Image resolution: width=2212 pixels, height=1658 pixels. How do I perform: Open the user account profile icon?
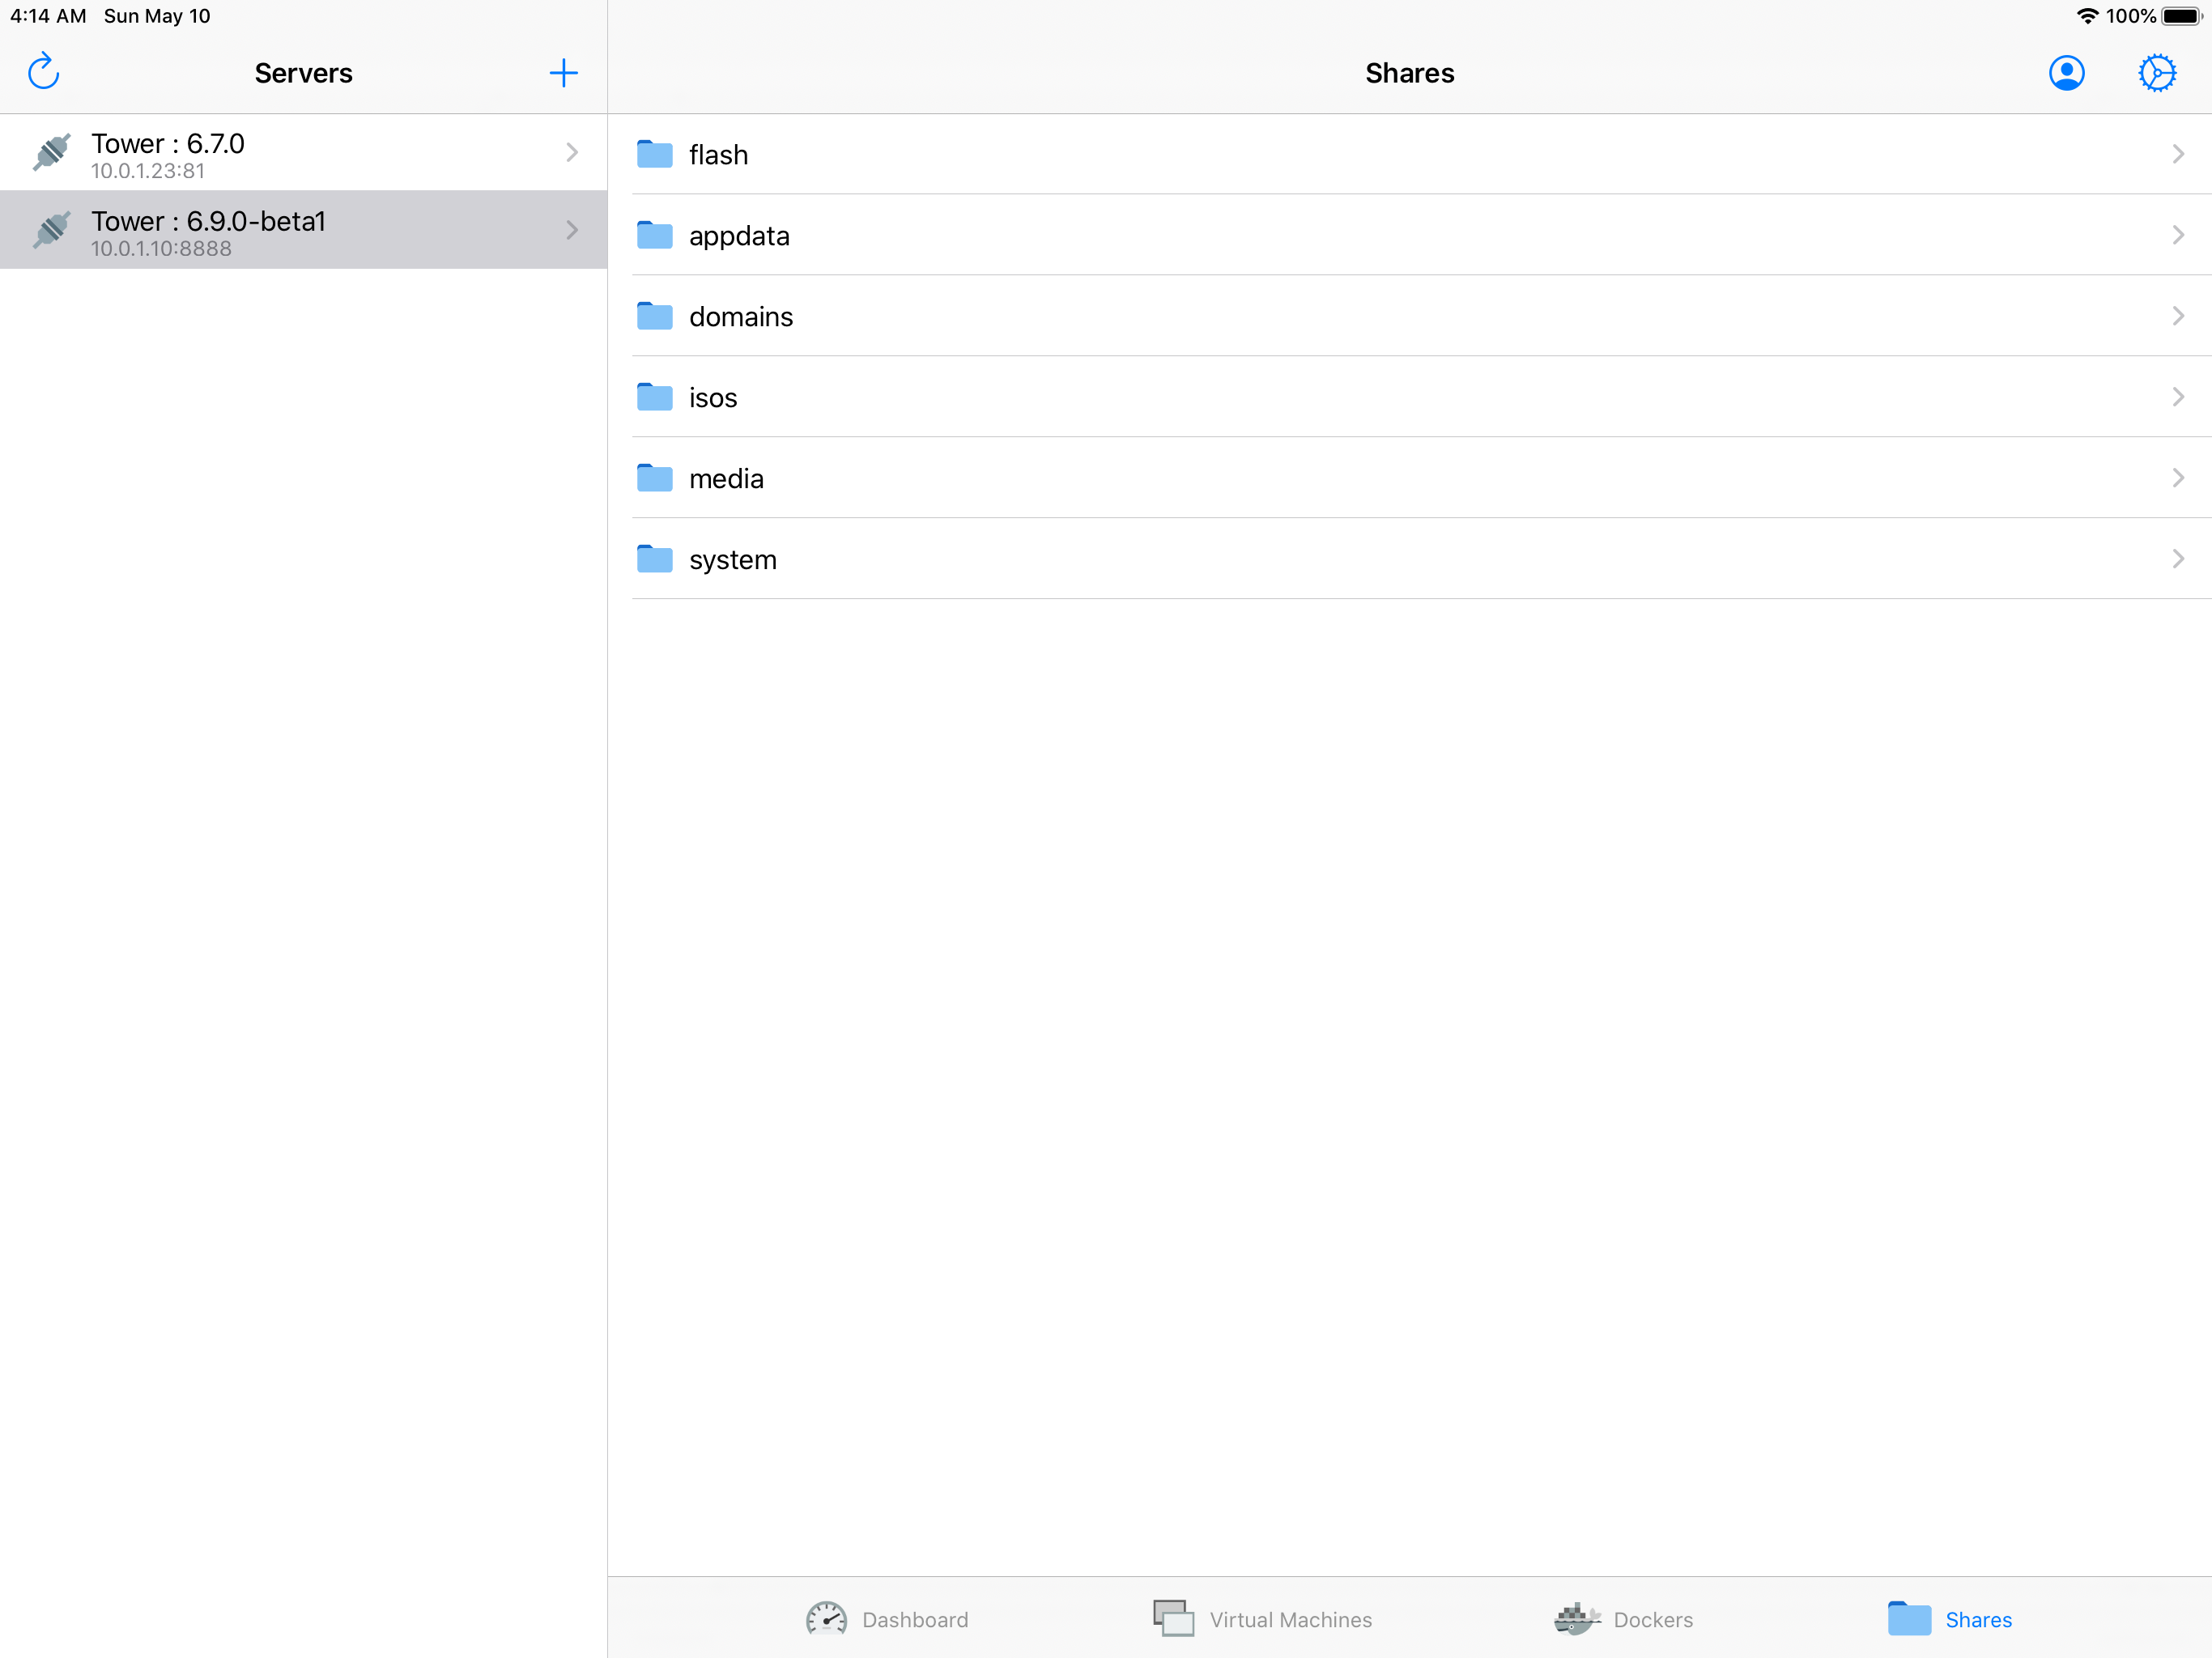[x=2066, y=73]
